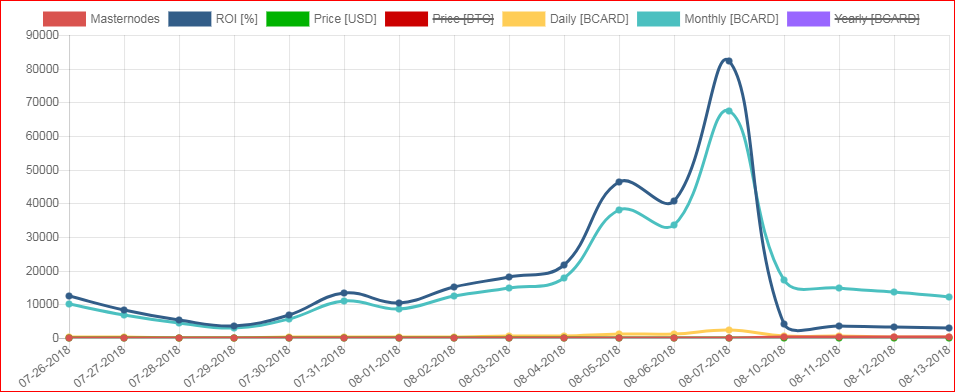Click the ROI [%] dark blue swatch
Viewport: 955px width, 392px height.
[189, 19]
